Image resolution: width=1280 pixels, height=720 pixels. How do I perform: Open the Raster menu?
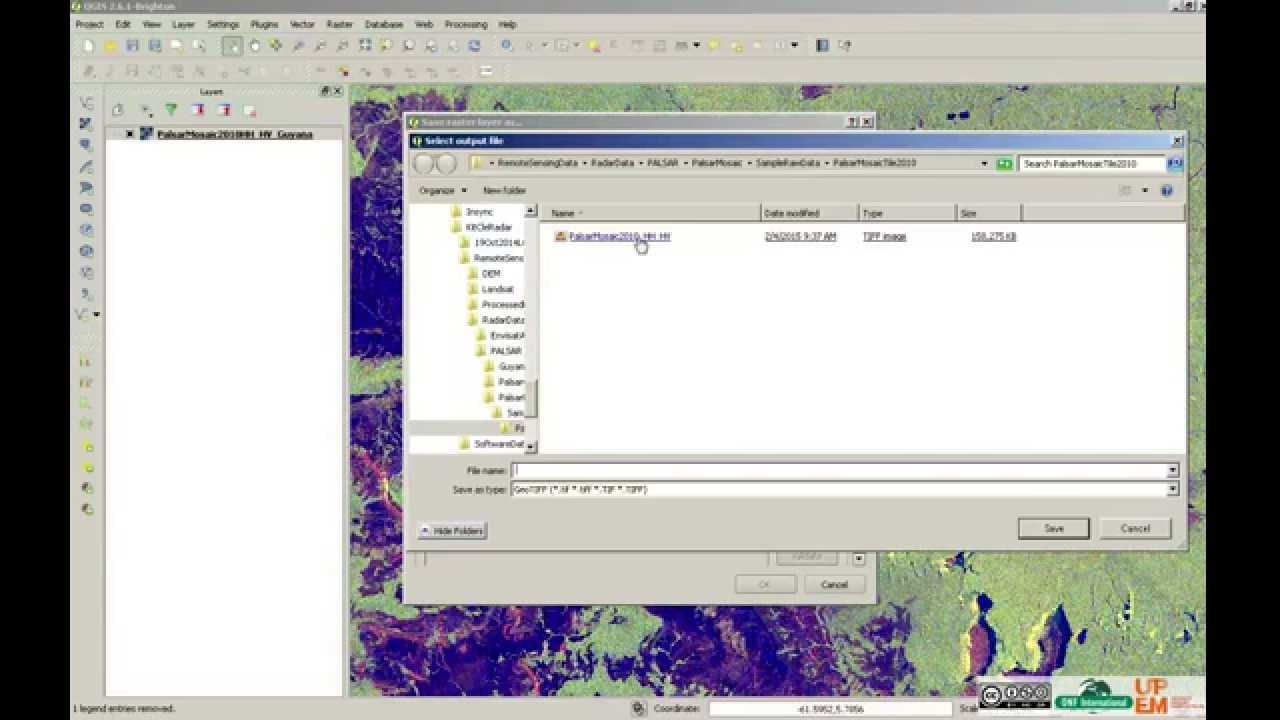click(x=340, y=24)
